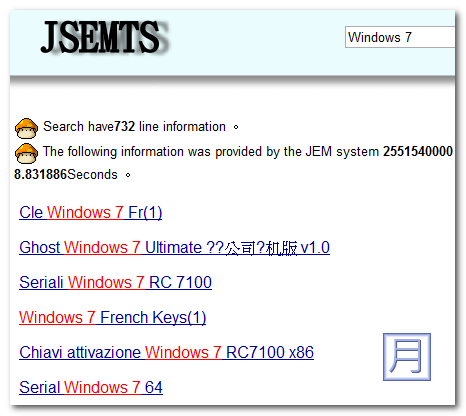Open the Cle Windows 7 Fr(1) link

pyautogui.click(x=91, y=213)
